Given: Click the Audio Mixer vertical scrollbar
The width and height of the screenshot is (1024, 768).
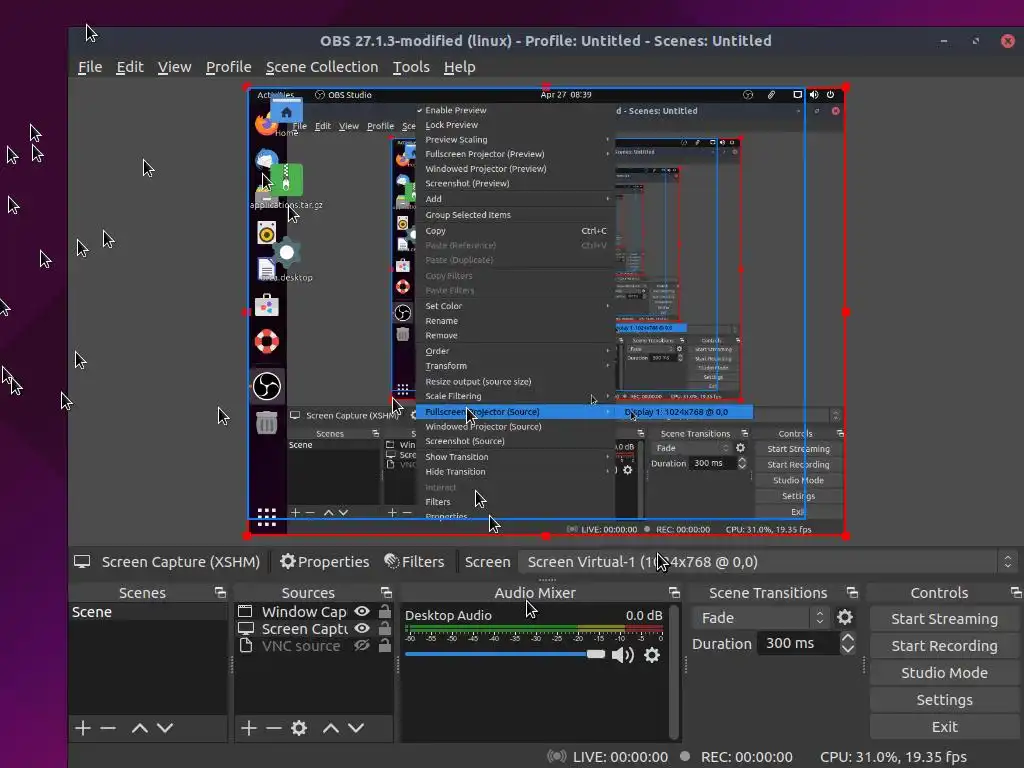Looking at the screenshot, I should 673,671.
